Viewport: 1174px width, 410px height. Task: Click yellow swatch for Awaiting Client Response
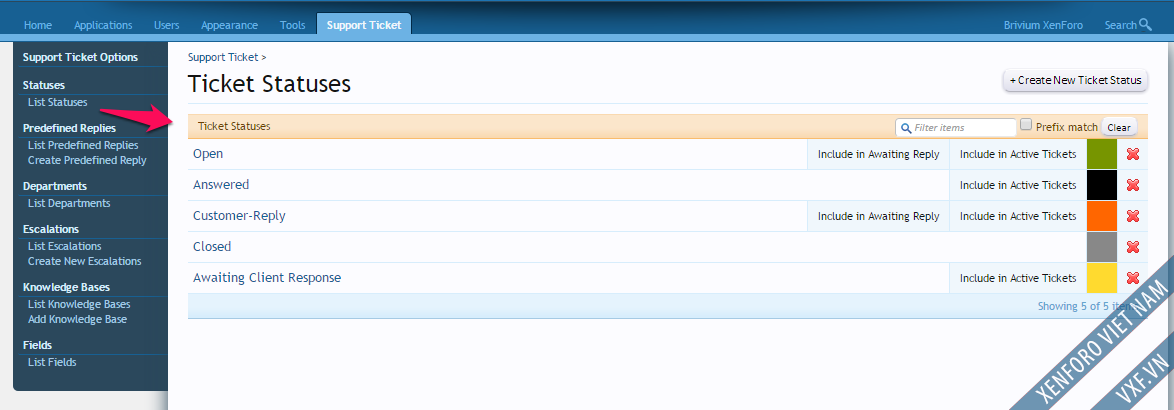1102,278
